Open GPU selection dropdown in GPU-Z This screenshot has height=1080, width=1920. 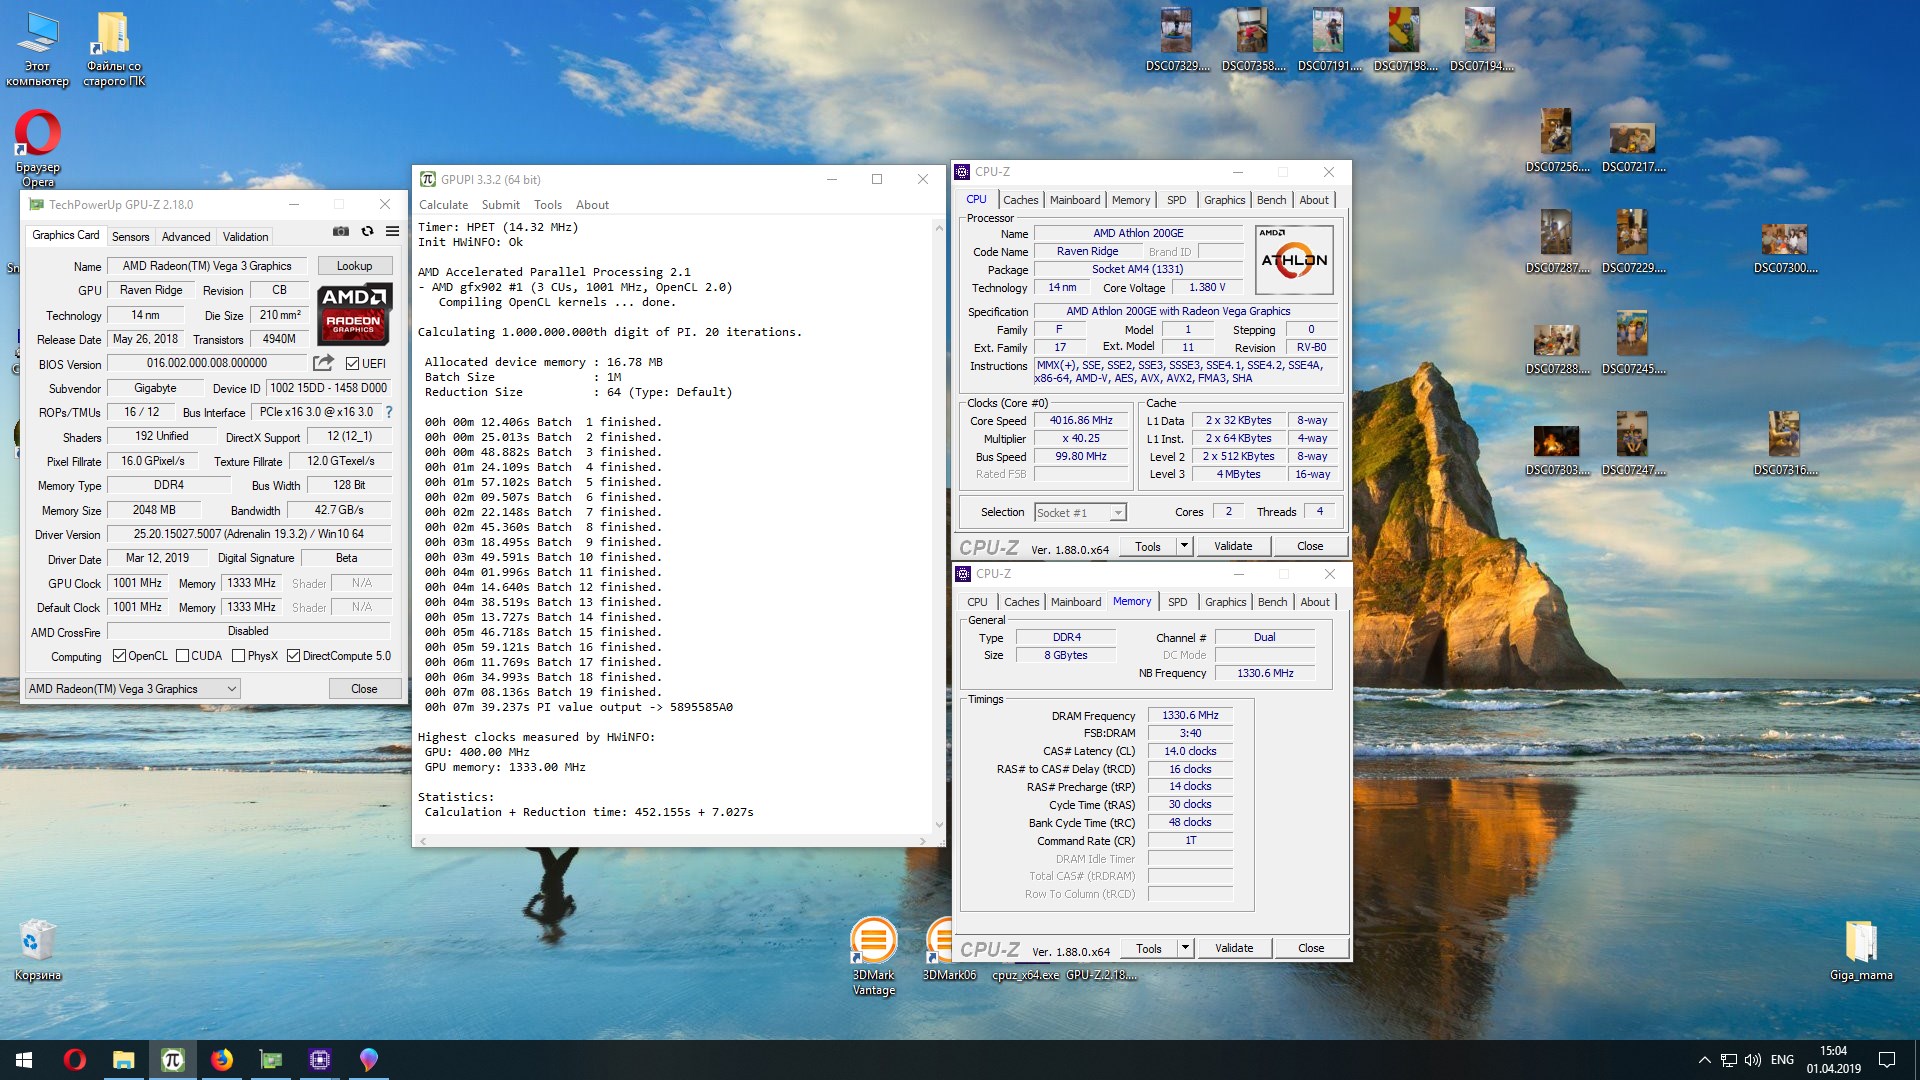133,689
